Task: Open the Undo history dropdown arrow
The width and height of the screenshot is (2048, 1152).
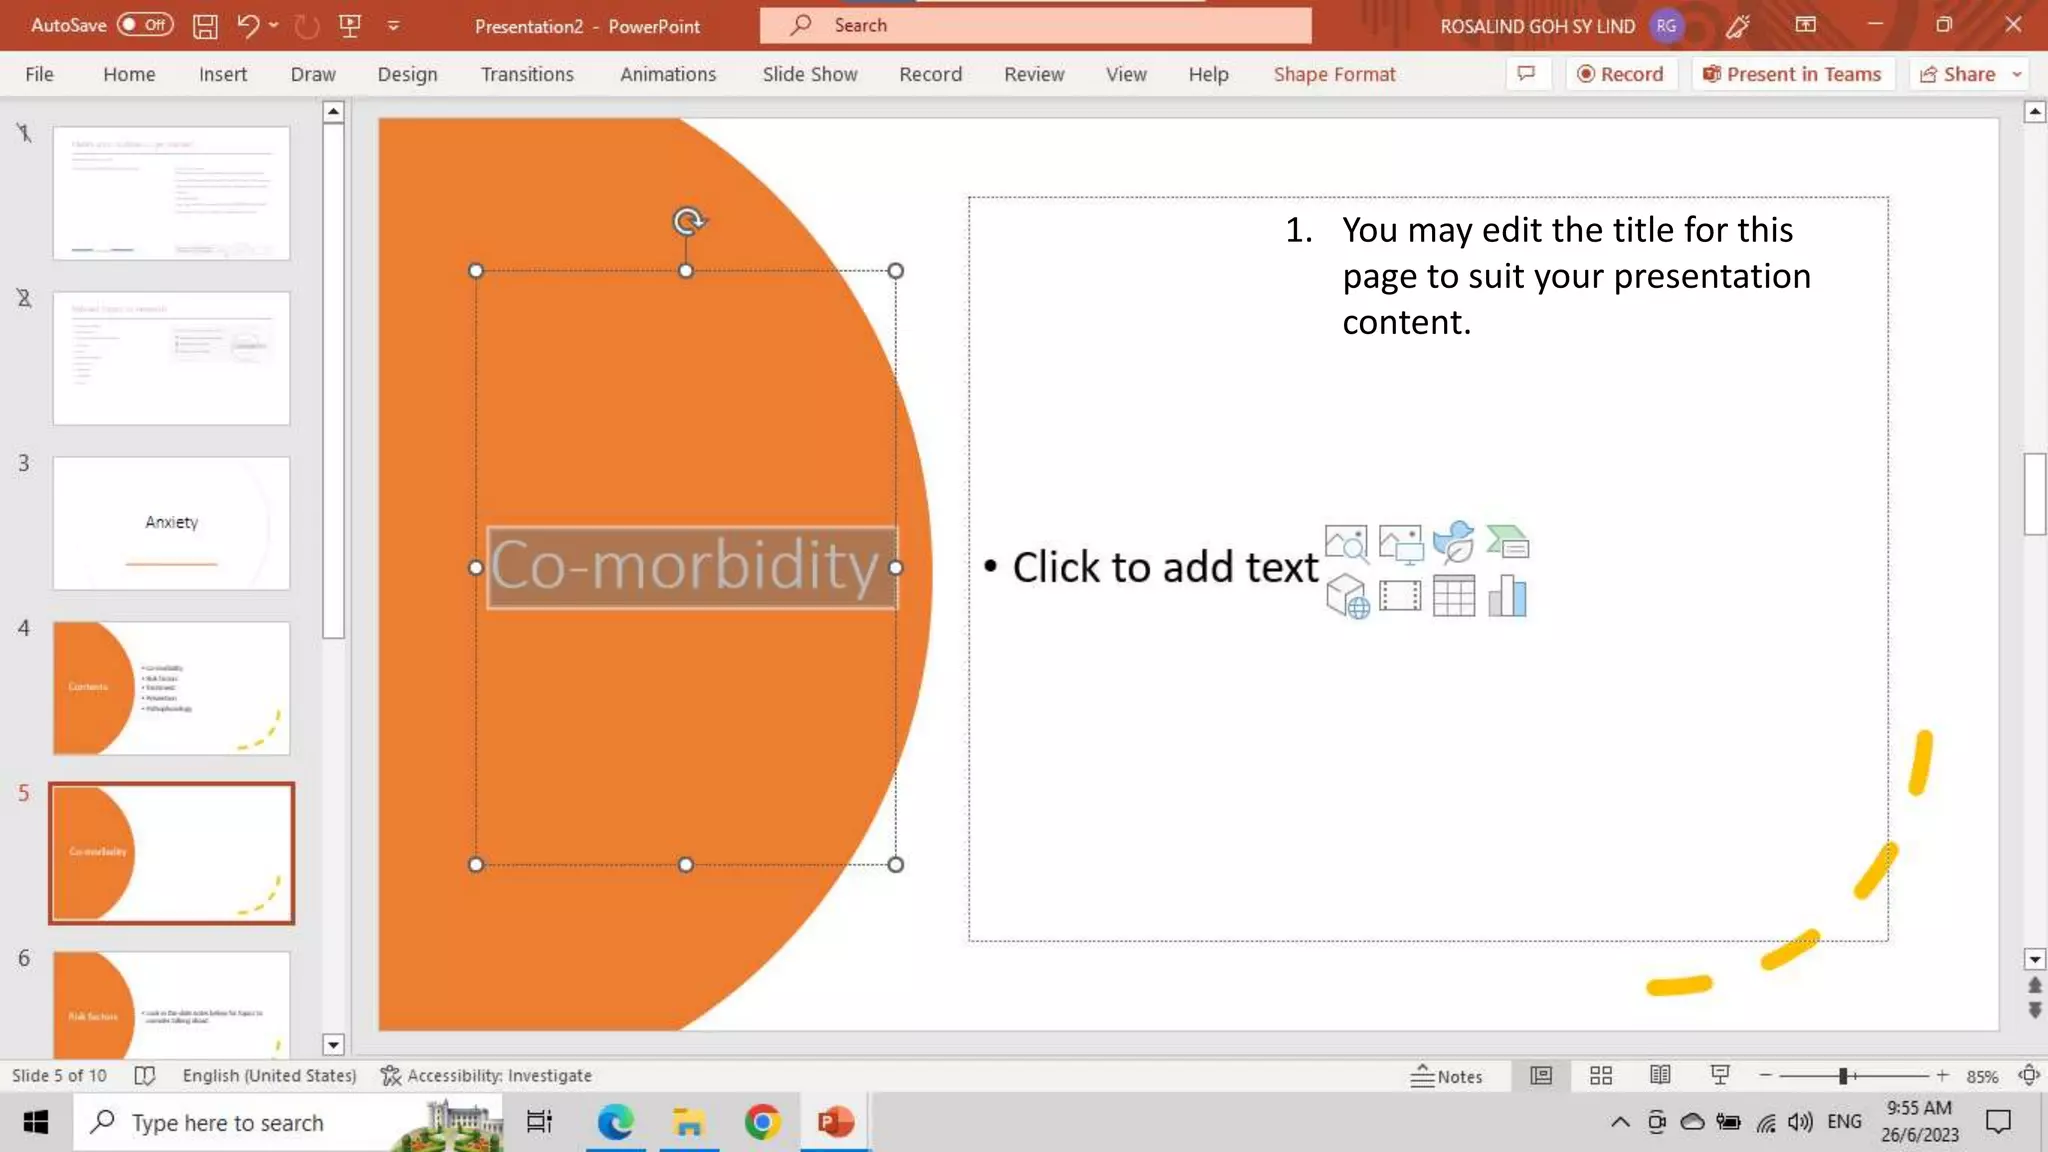Action: point(273,26)
